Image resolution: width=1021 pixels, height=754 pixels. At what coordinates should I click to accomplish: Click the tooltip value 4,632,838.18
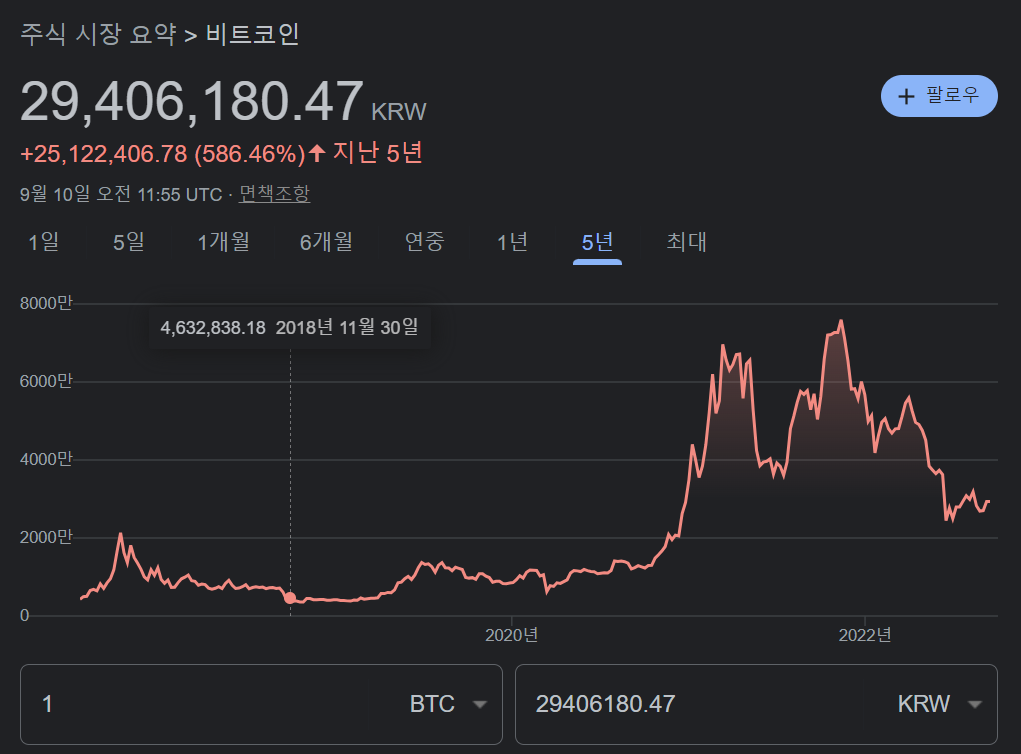(x=213, y=328)
